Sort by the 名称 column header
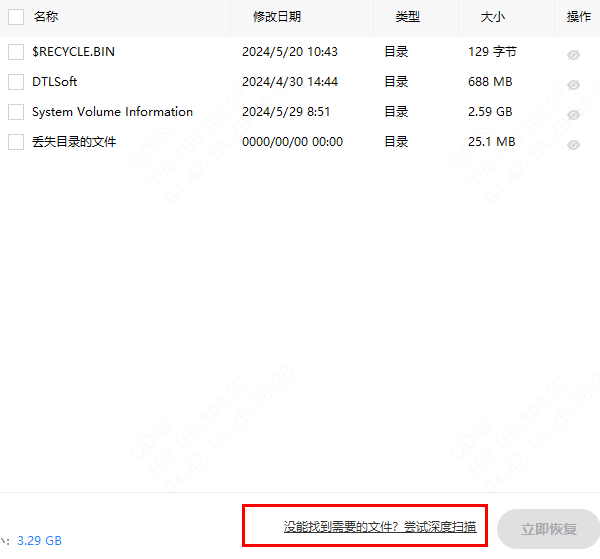Viewport: 600px width, 559px height. point(46,17)
